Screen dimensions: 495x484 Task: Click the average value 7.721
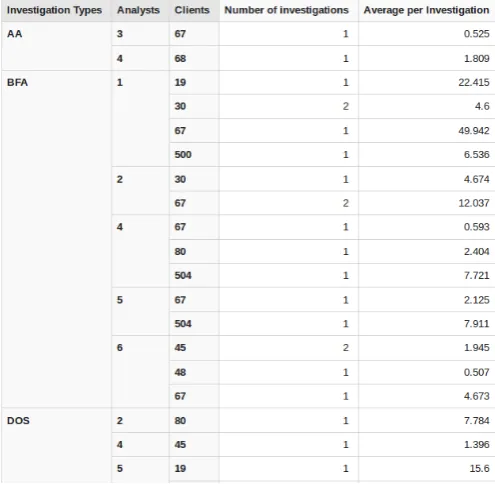pyautogui.click(x=477, y=276)
